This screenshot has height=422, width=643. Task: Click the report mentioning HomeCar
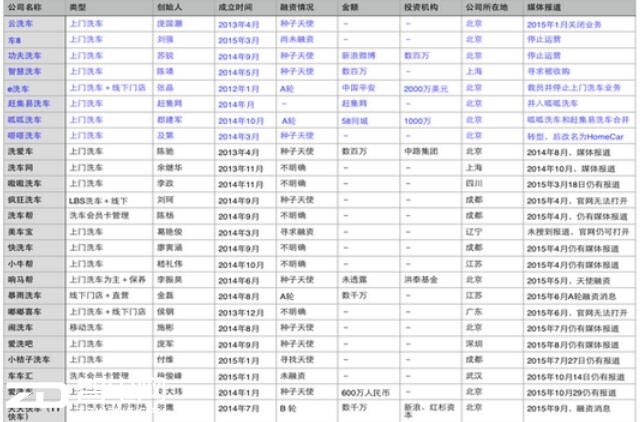point(575,137)
